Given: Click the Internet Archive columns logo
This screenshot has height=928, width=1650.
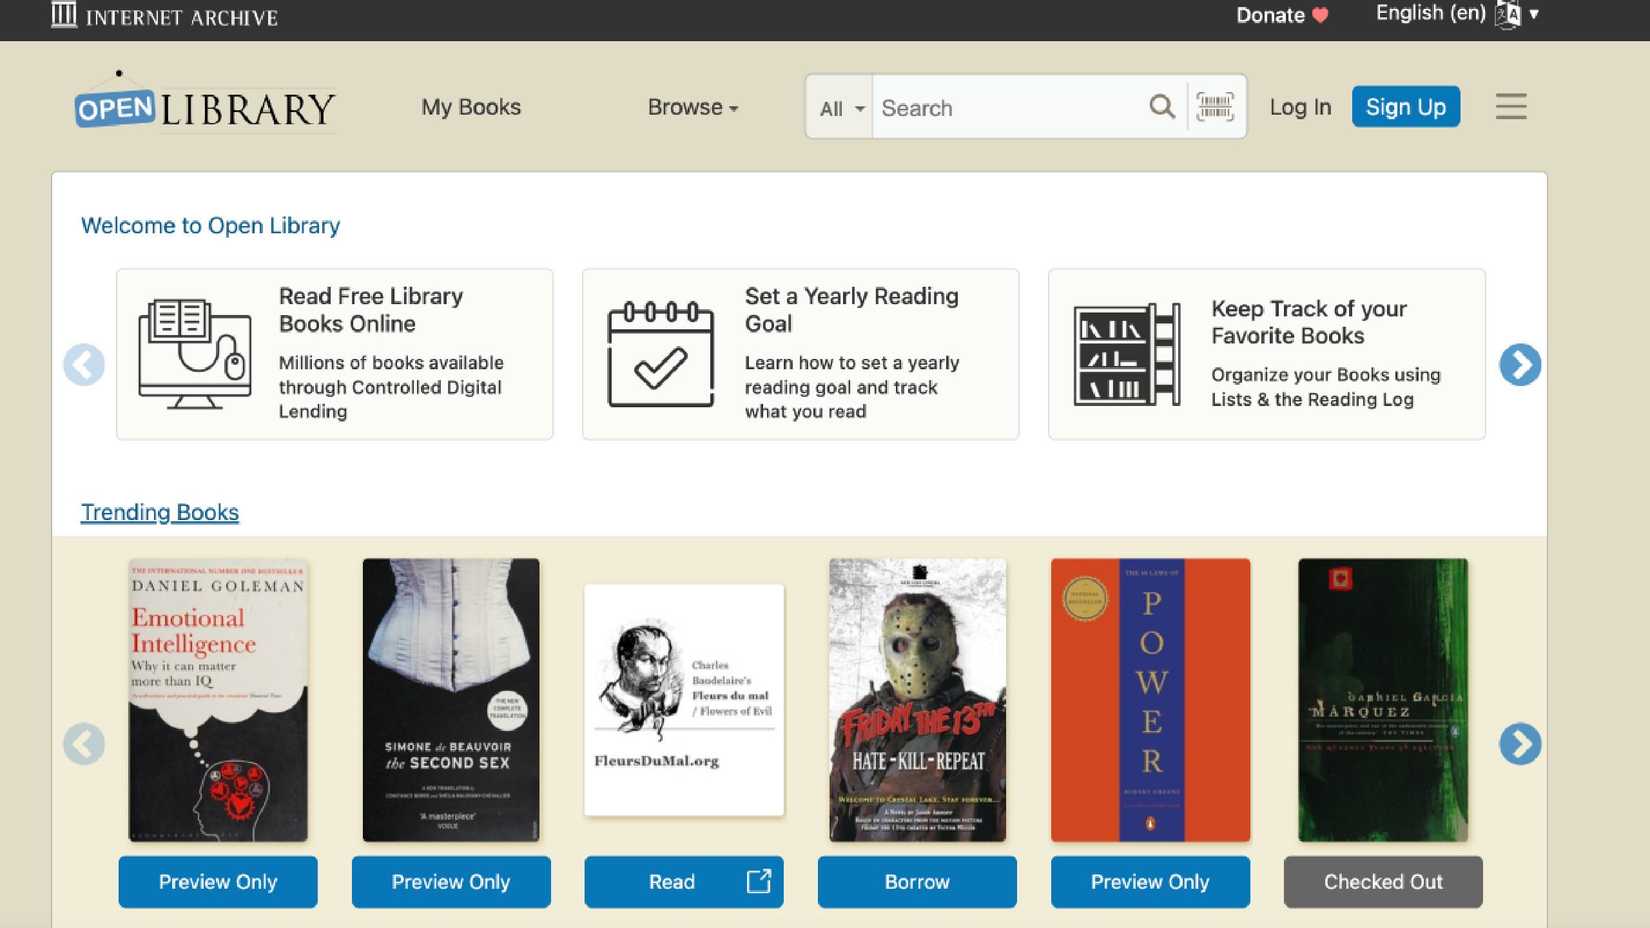Looking at the screenshot, I should pos(64,15).
